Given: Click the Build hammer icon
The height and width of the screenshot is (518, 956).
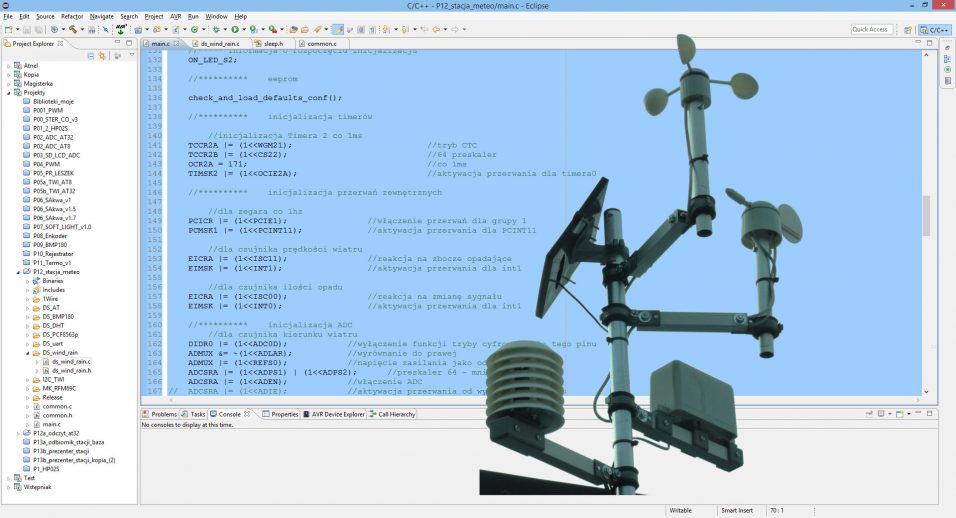Looking at the screenshot, I should pyautogui.click(x=73, y=29).
